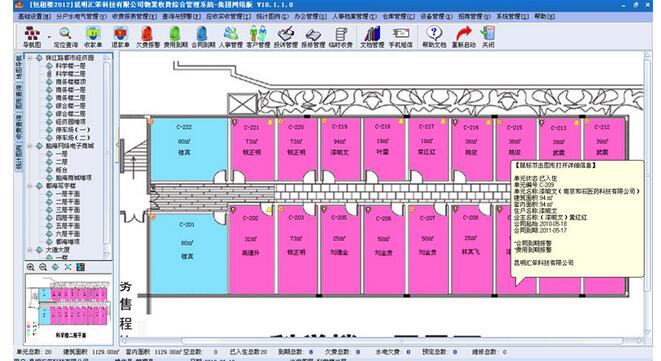Show 欠费报警 arrears alarm list
Viewport: 661px width, 361px height.
148,37
